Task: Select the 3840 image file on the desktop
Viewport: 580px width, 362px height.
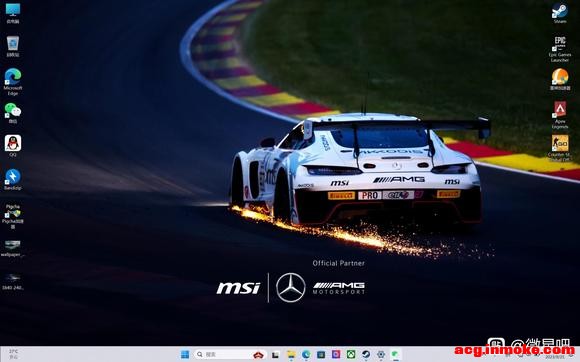Action: tap(13, 281)
